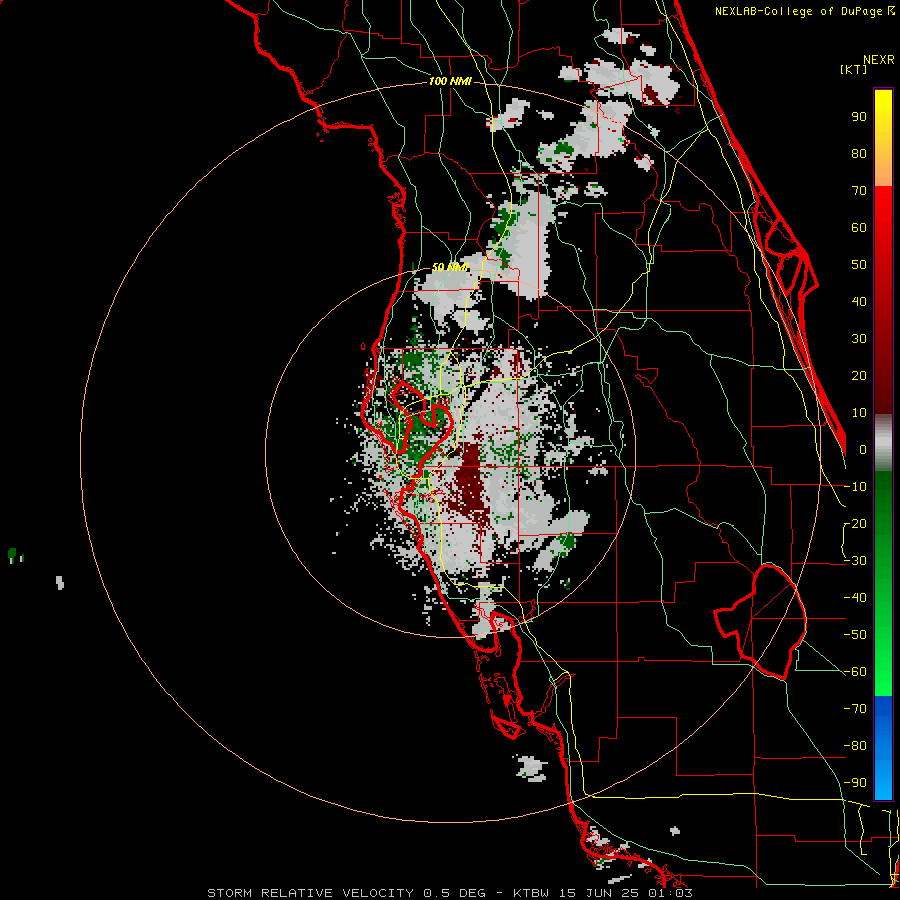The width and height of the screenshot is (900, 900).
Task: Click the positive "50" scale value
Action: 859,265
